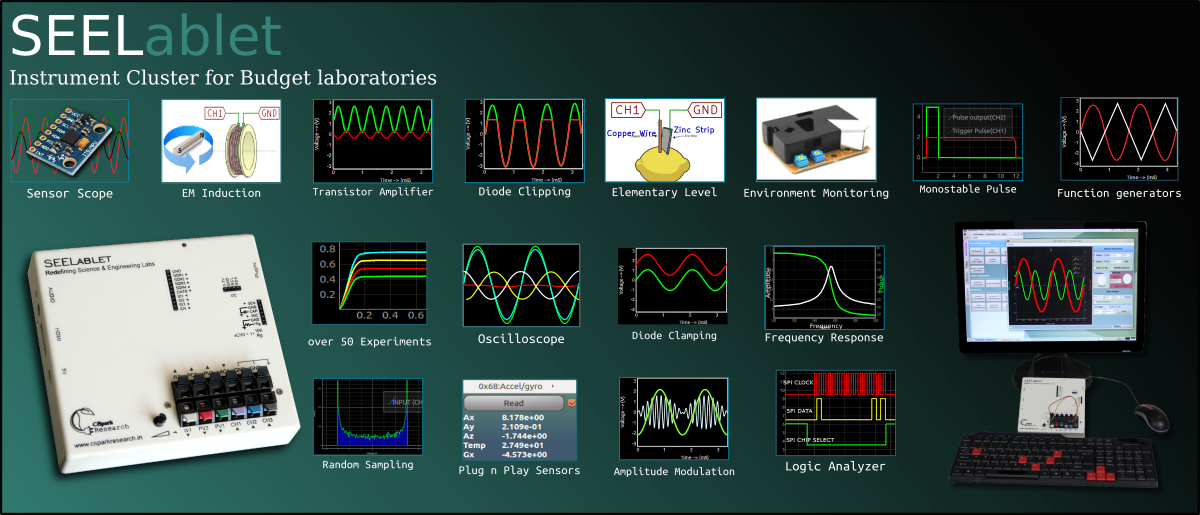The width and height of the screenshot is (1200, 515).
Task: Click 'Pulse output(CH2)' legend in Monostable plot
Action: click(x=978, y=117)
